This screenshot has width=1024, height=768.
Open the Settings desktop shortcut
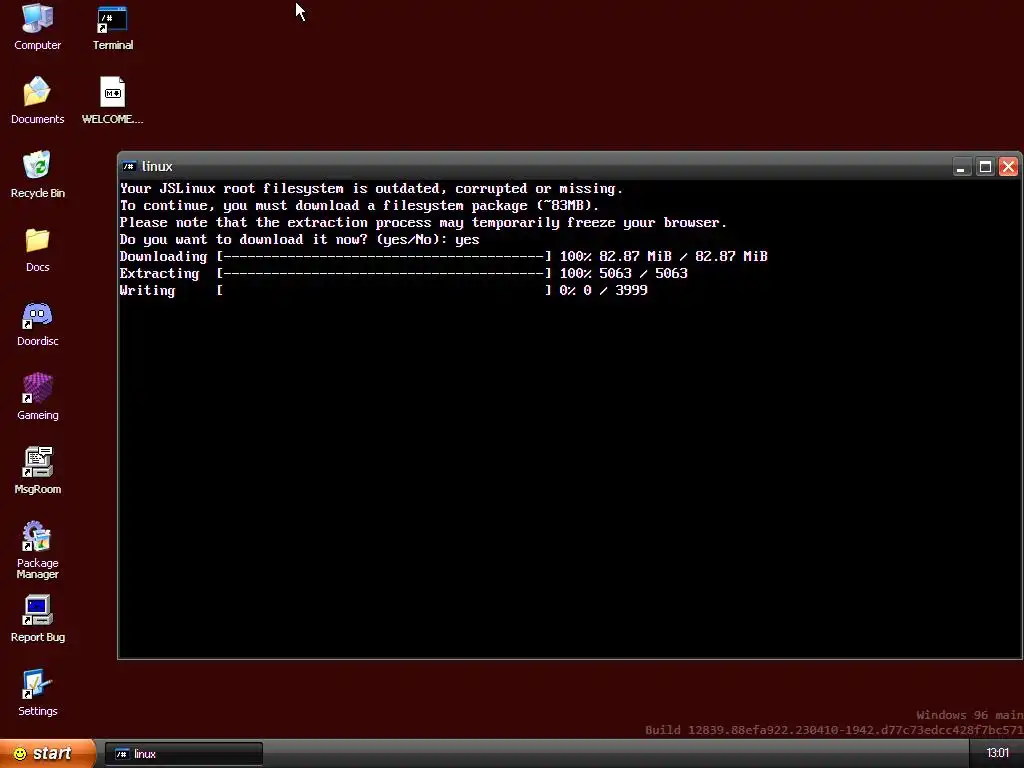(x=37, y=693)
